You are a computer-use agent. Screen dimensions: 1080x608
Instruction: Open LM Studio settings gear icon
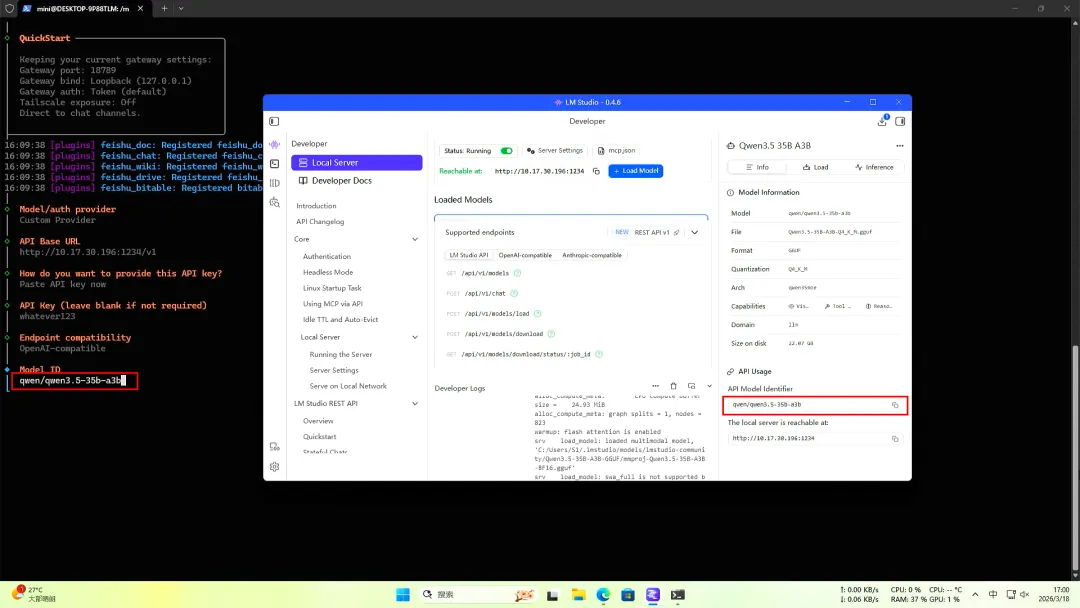click(x=275, y=467)
